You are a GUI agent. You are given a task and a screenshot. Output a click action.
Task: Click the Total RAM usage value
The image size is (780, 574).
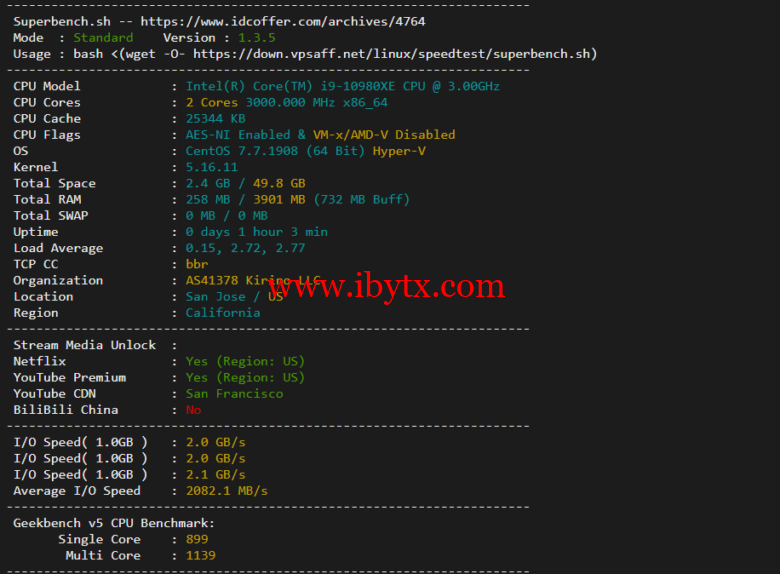[297, 199]
